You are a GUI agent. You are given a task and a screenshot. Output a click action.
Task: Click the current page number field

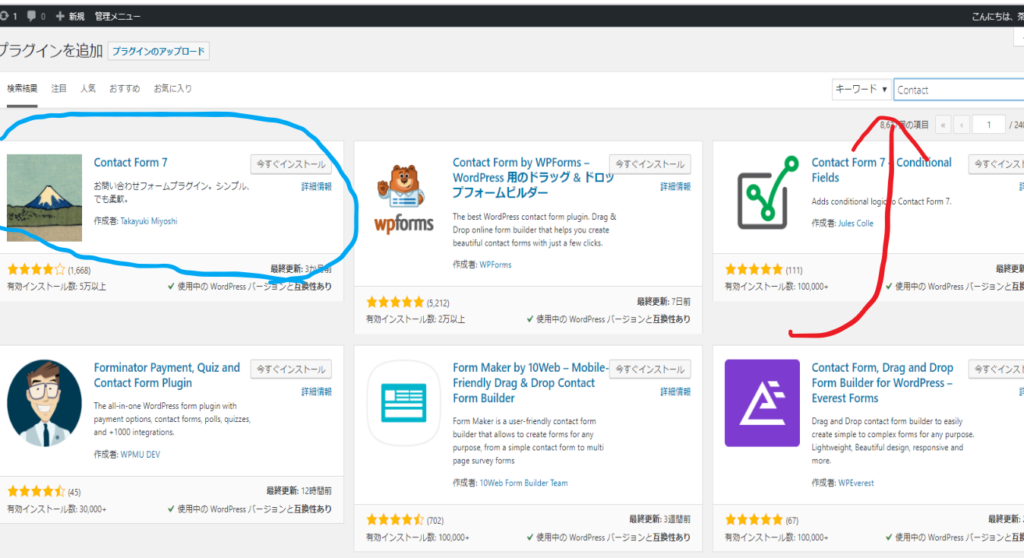pyautogui.click(x=988, y=124)
